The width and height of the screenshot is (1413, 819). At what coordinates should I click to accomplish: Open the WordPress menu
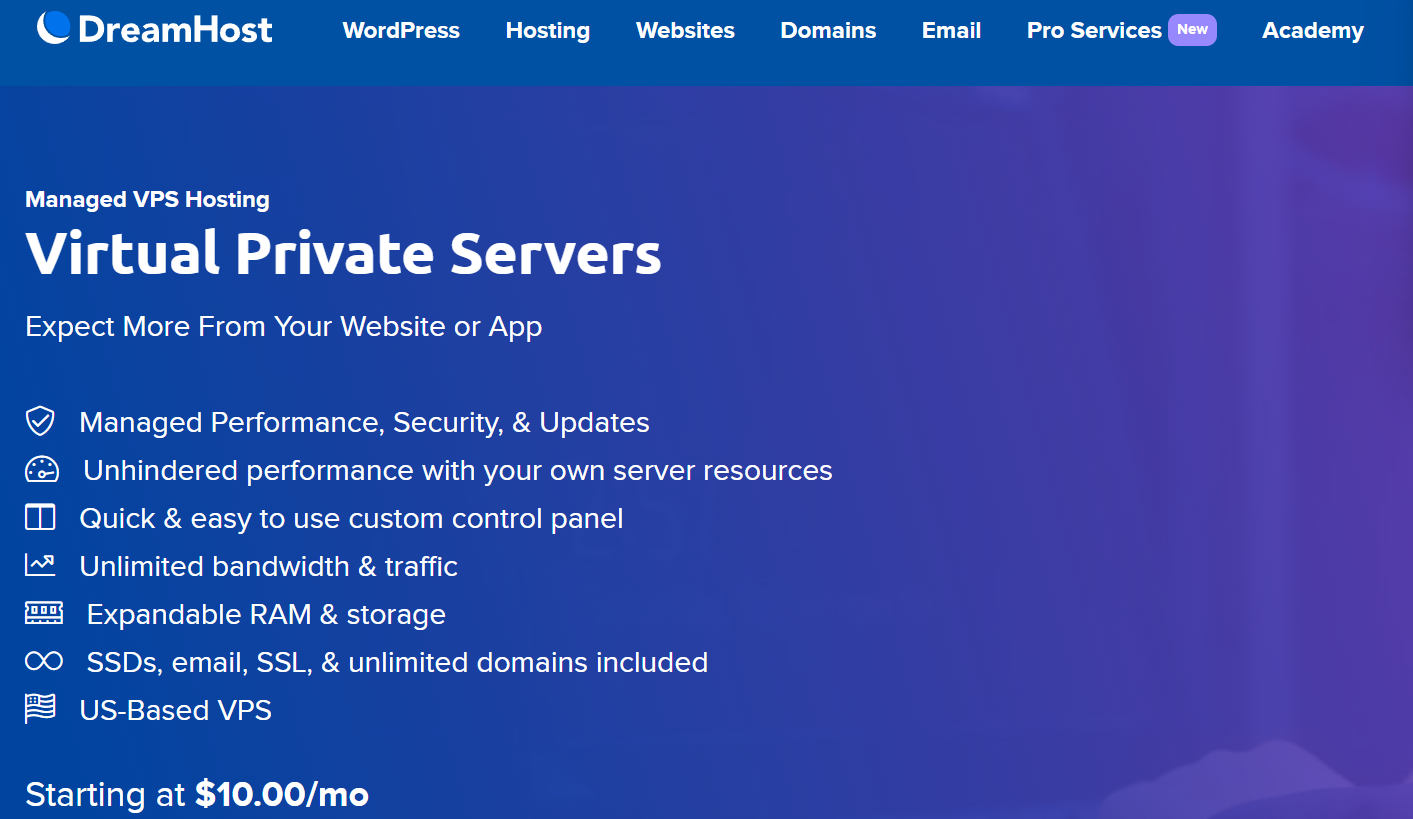pos(401,31)
